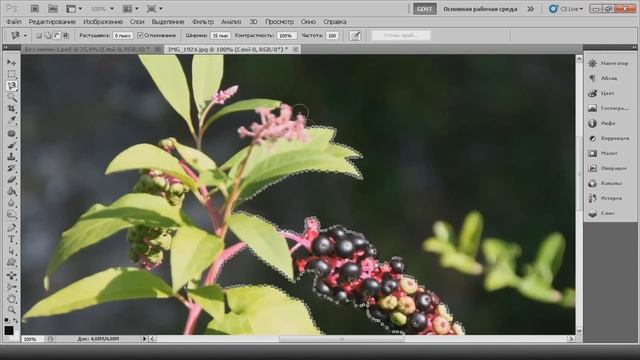Select the 3D Camera Rotate tool

11,287
